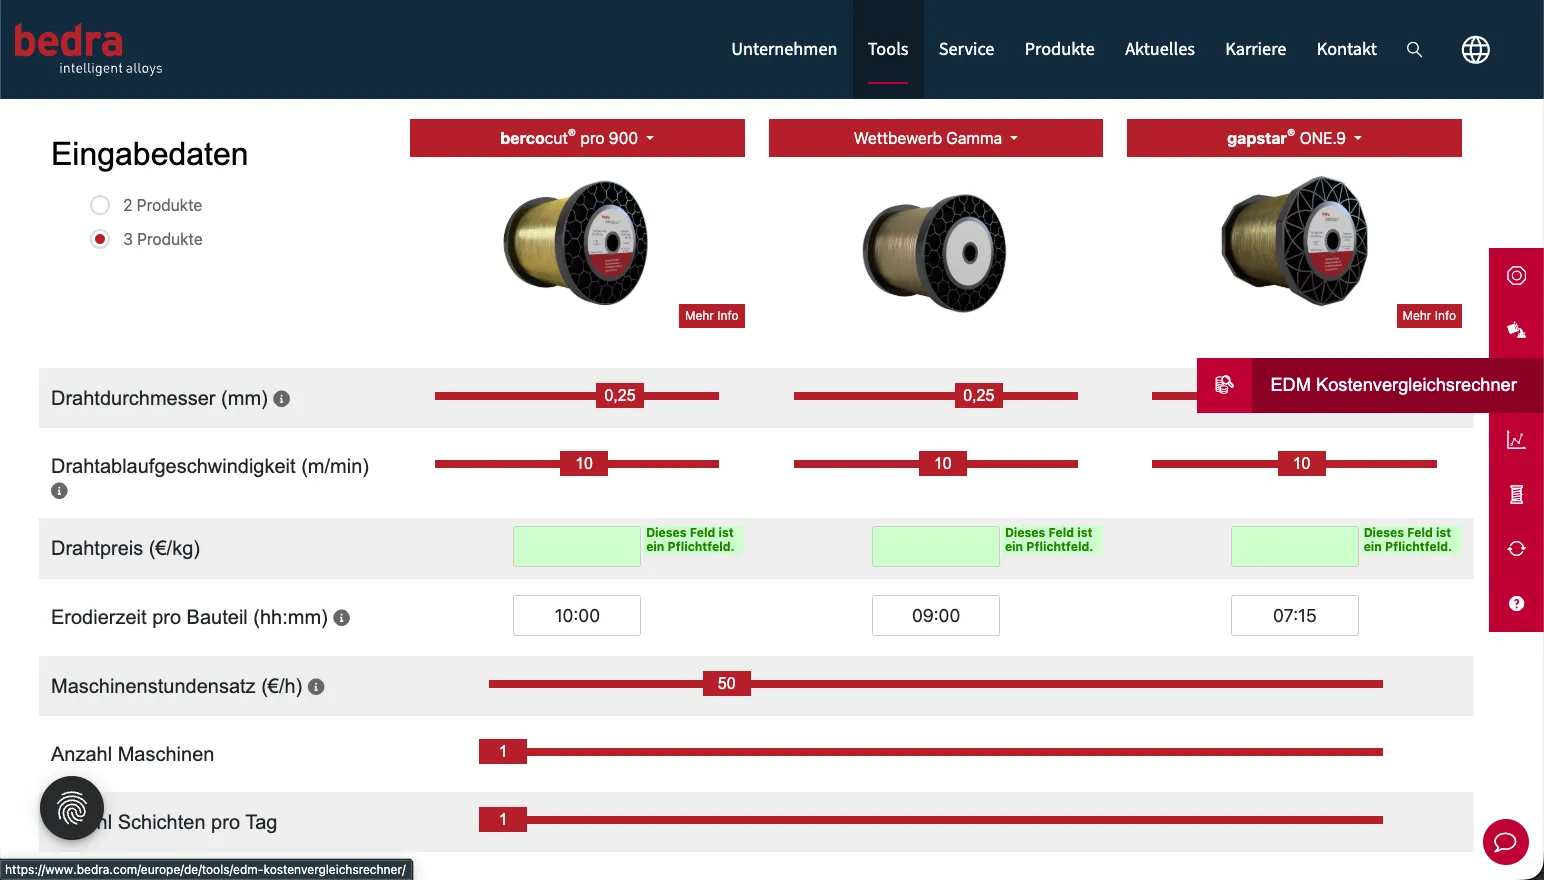Show info for Drahtdurchmesser (mm)

coord(282,399)
